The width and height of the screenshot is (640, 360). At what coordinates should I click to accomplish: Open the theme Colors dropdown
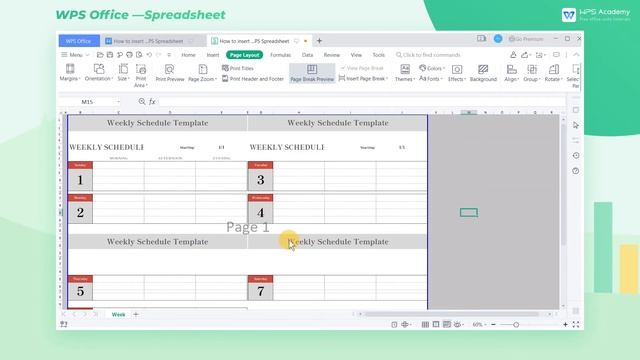pos(432,68)
